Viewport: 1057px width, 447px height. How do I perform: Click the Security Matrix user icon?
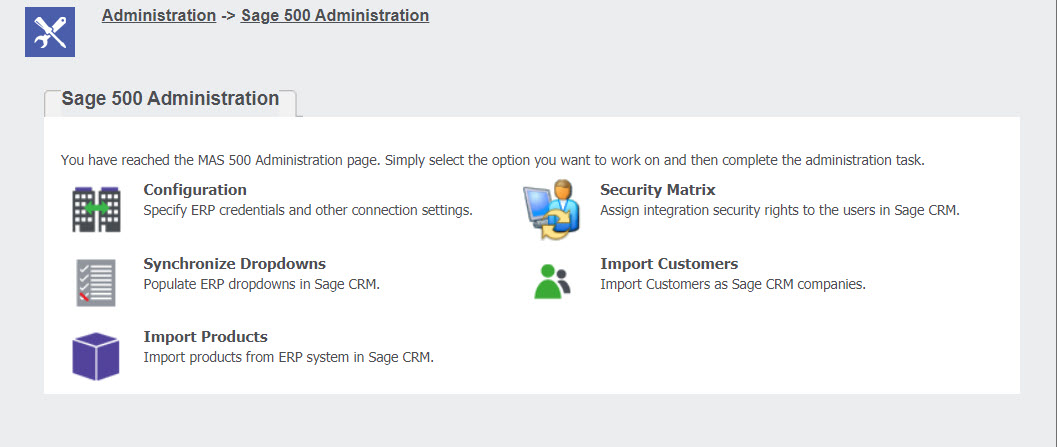(551, 210)
